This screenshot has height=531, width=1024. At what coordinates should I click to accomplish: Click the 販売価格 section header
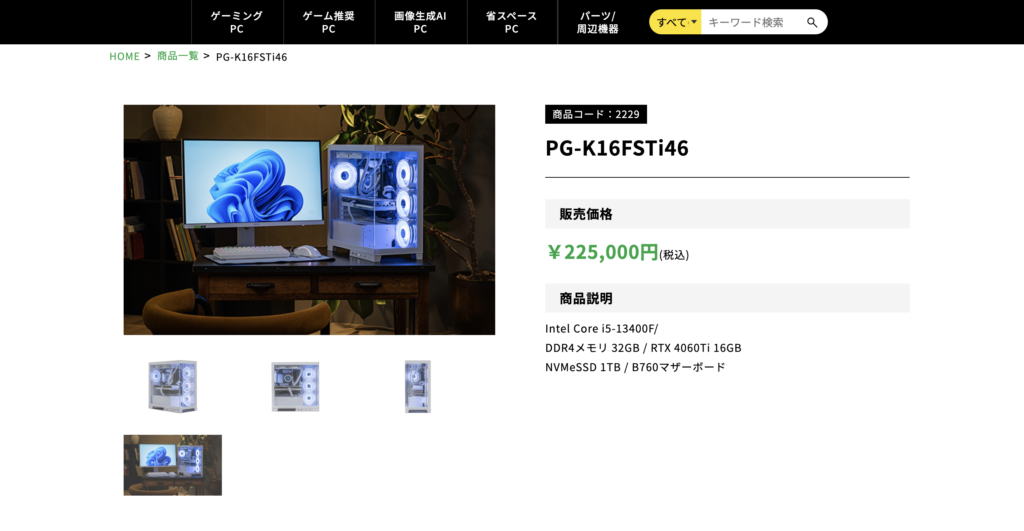pyautogui.click(x=727, y=214)
